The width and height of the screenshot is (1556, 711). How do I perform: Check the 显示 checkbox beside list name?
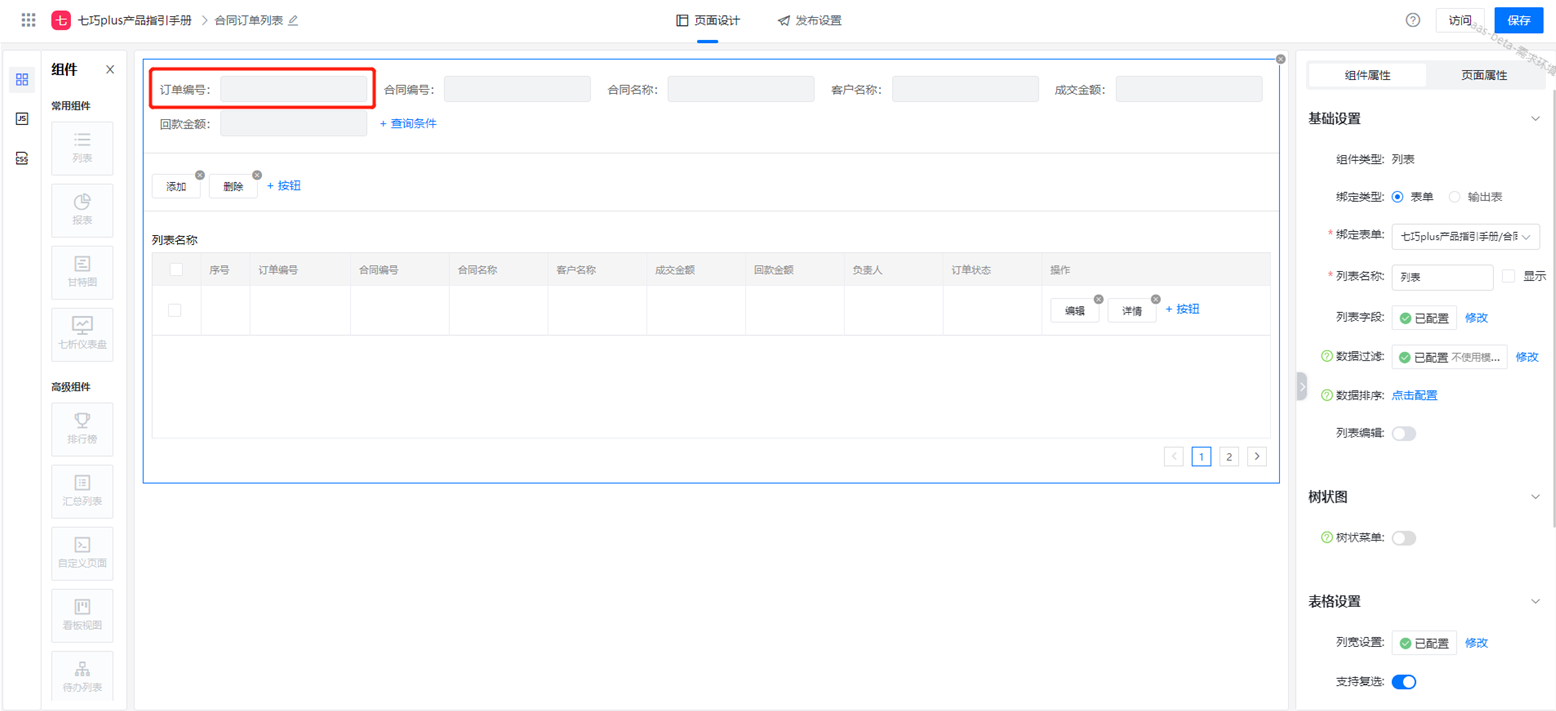point(1509,276)
